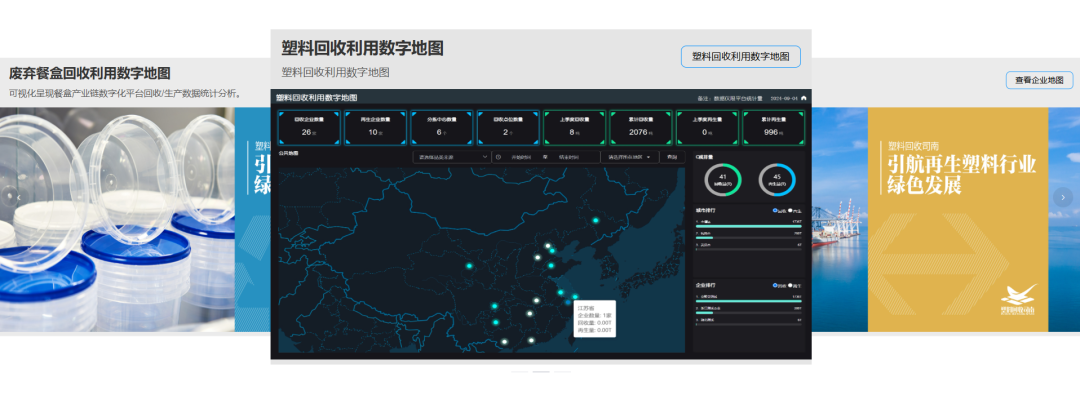Click the westernmost cyan map marker
Screen dimensions: 1080x404
pyautogui.click(x=469, y=266)
